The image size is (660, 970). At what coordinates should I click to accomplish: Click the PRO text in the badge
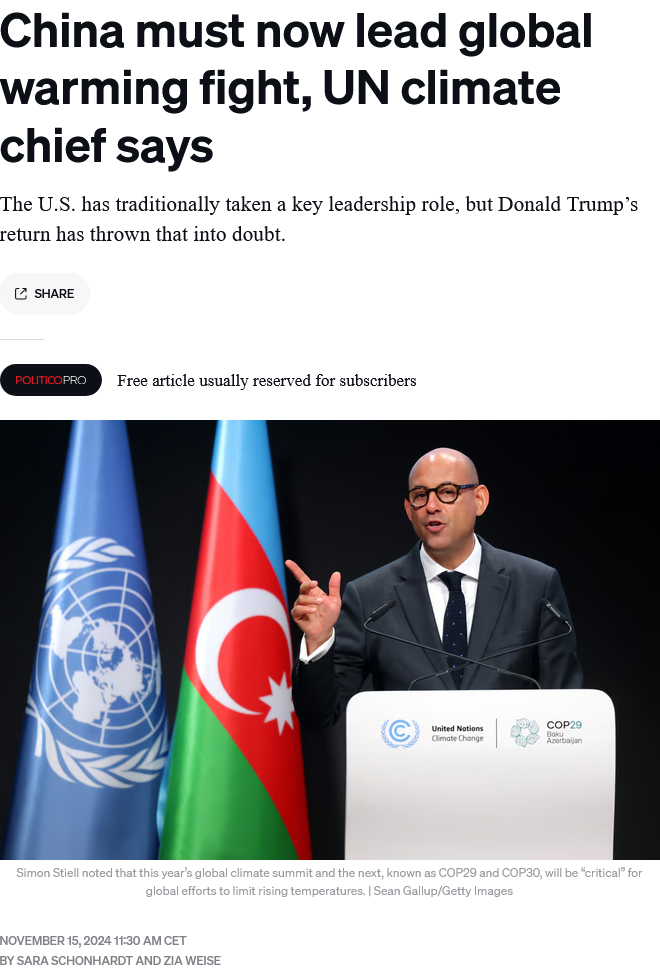74,380
